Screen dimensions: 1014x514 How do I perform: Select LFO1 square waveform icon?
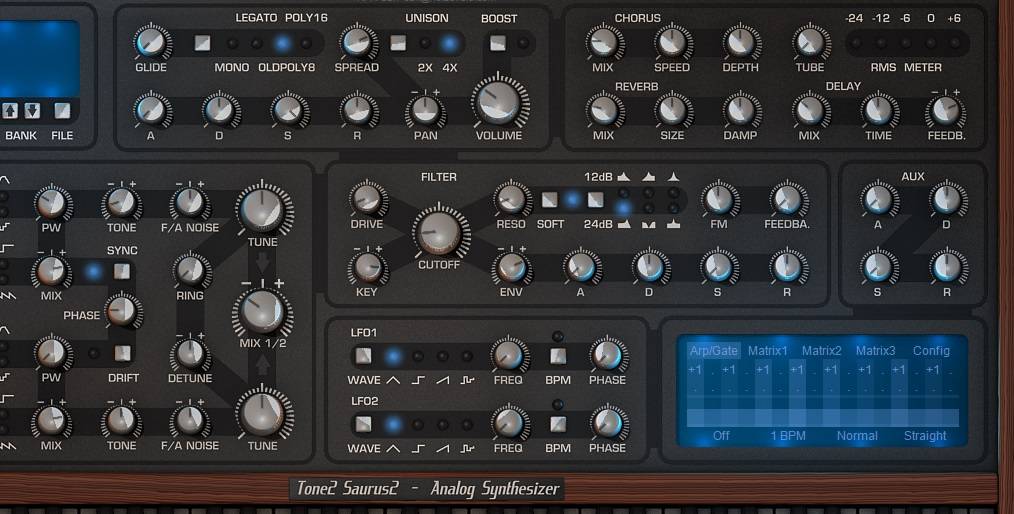pos(418,380)
